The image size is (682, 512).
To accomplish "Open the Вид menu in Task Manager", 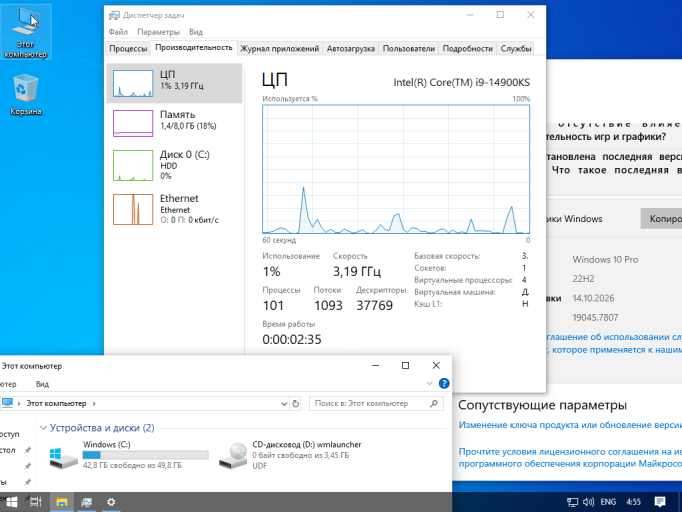I will coord(196,32).
